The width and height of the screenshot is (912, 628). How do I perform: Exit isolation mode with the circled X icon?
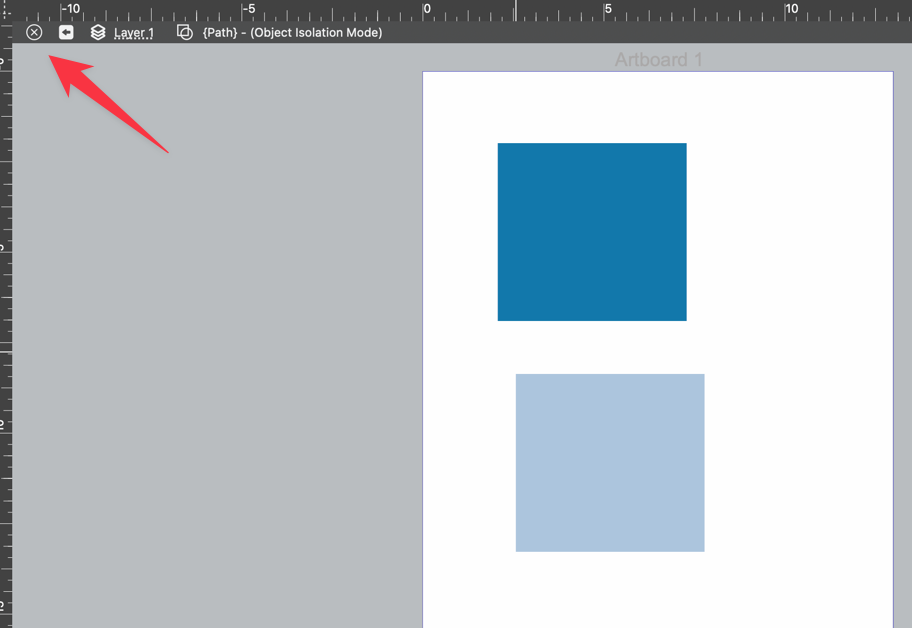pos(34,33)
